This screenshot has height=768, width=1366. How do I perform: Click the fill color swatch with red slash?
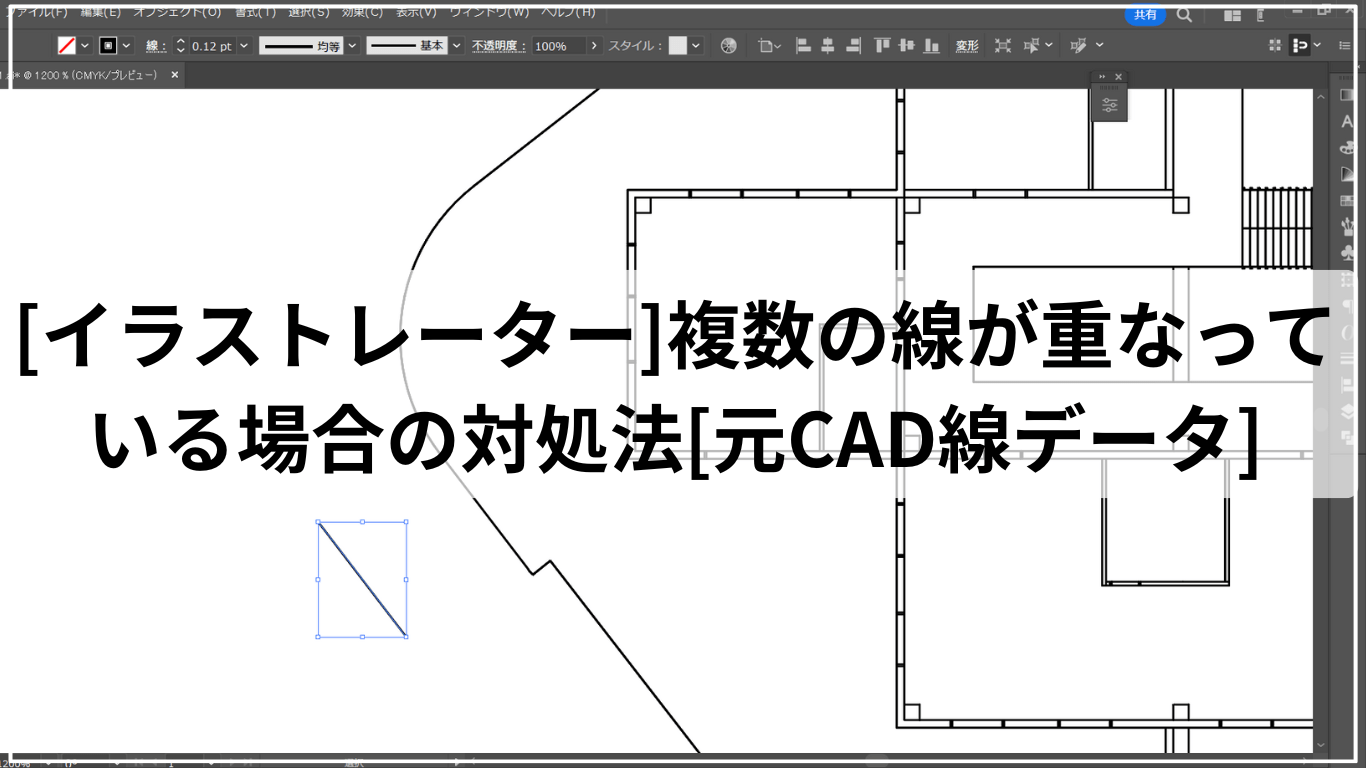click(x=67, y=46)
